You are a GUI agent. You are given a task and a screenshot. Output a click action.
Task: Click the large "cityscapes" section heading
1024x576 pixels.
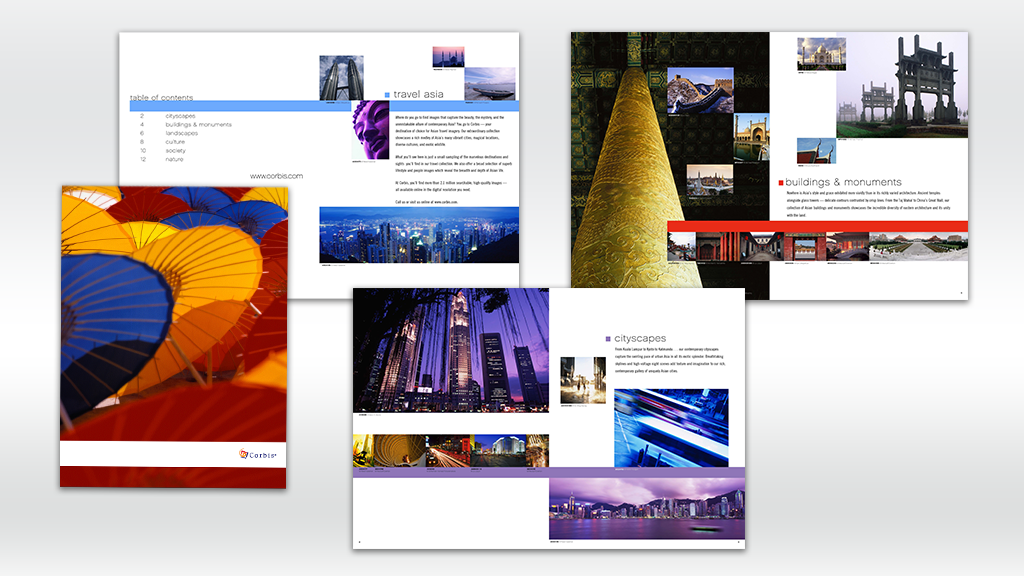640,338
